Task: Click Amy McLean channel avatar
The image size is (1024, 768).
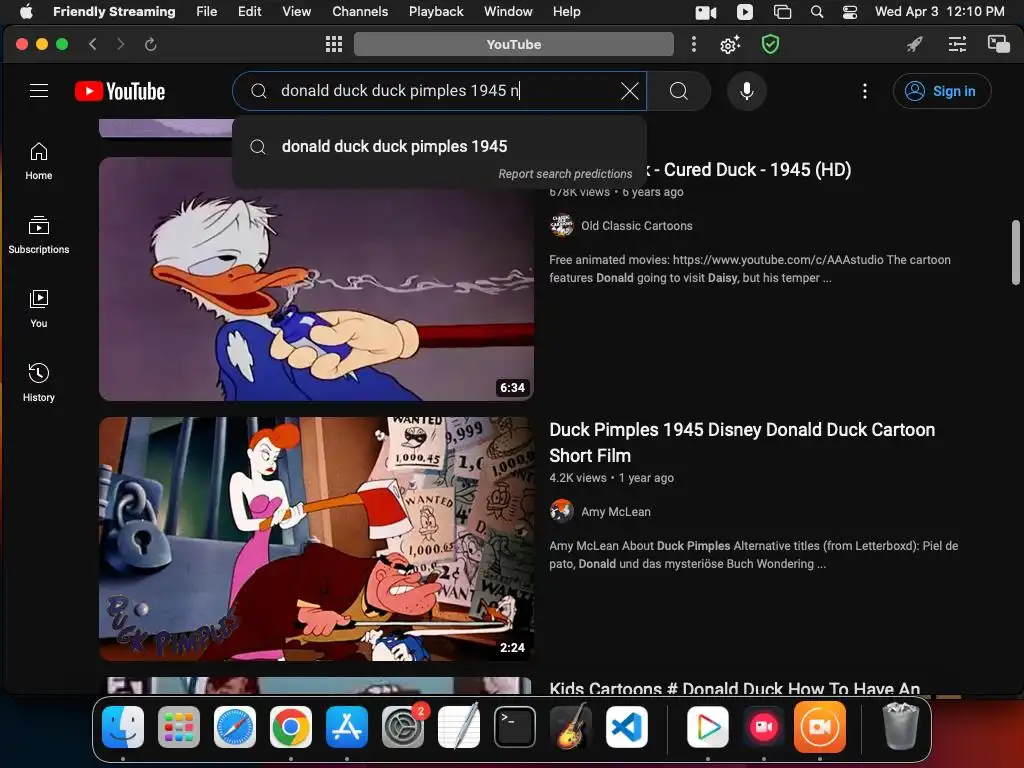Action: [562, 511]
